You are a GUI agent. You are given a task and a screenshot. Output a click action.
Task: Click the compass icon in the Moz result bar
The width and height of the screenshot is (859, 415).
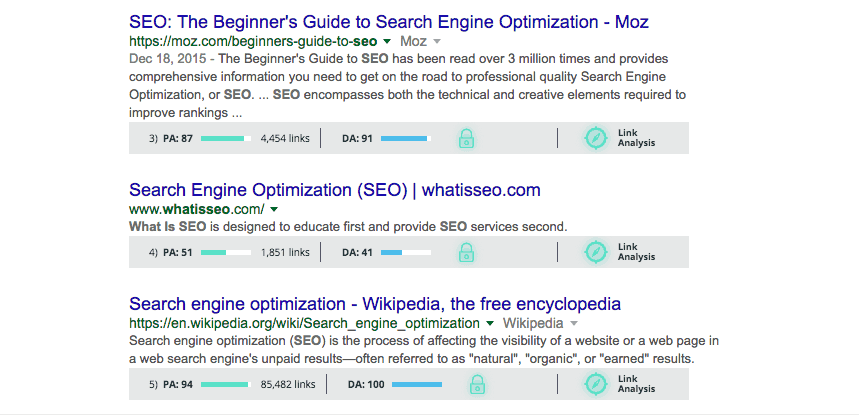point(596,138)
